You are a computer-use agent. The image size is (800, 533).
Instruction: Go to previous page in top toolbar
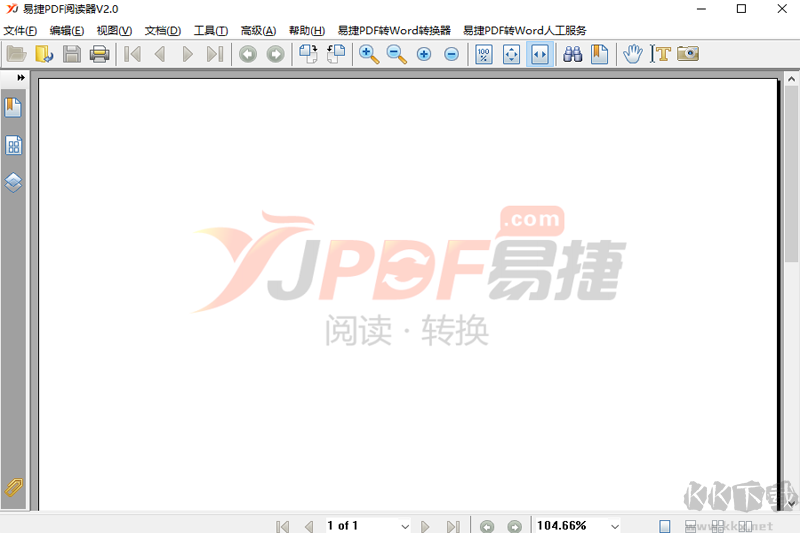pos(160,54)
